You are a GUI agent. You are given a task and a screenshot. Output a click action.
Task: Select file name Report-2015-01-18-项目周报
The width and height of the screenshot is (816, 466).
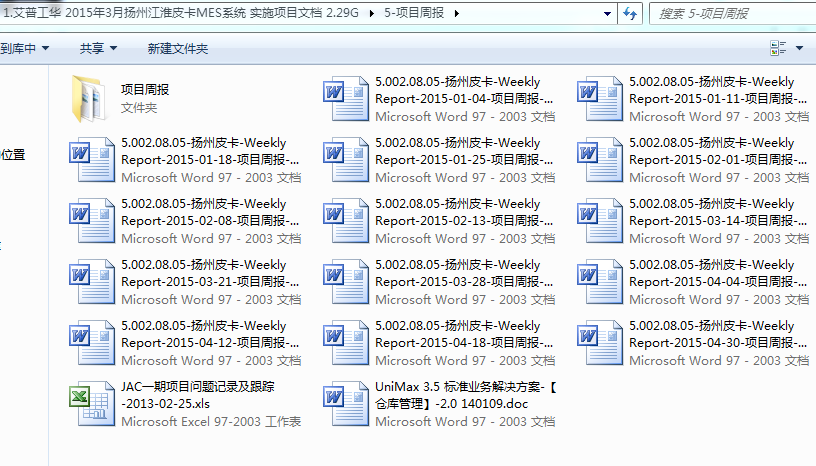click(x=210, y=151)
